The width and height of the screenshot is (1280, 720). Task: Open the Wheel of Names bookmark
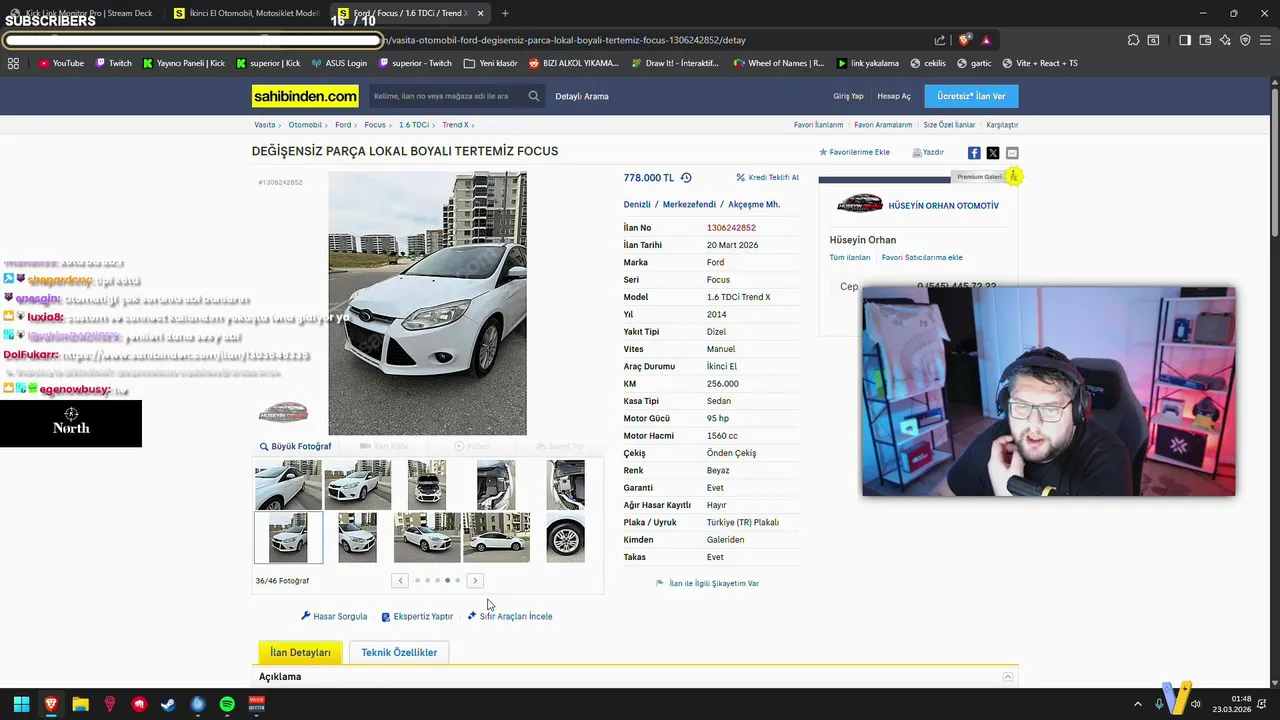coord(778,63)
